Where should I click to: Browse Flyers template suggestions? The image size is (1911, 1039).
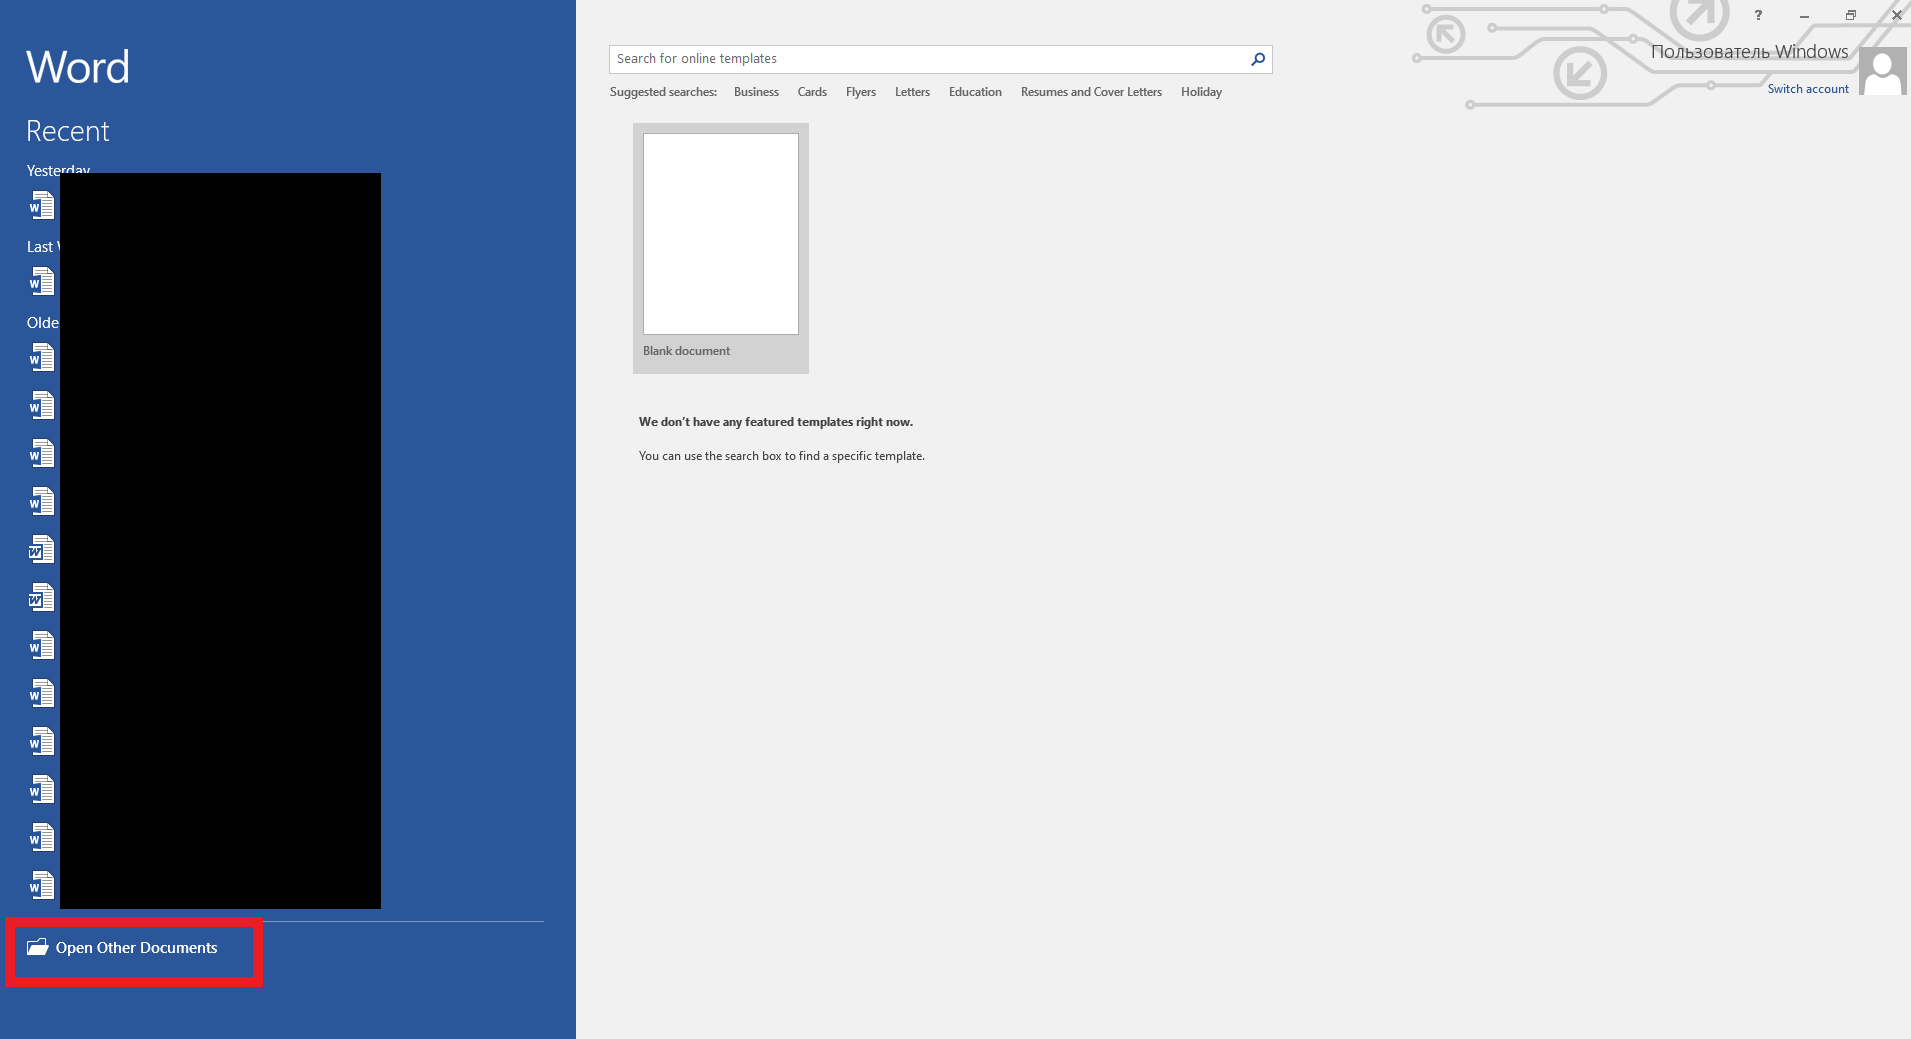tap(861, 92)
